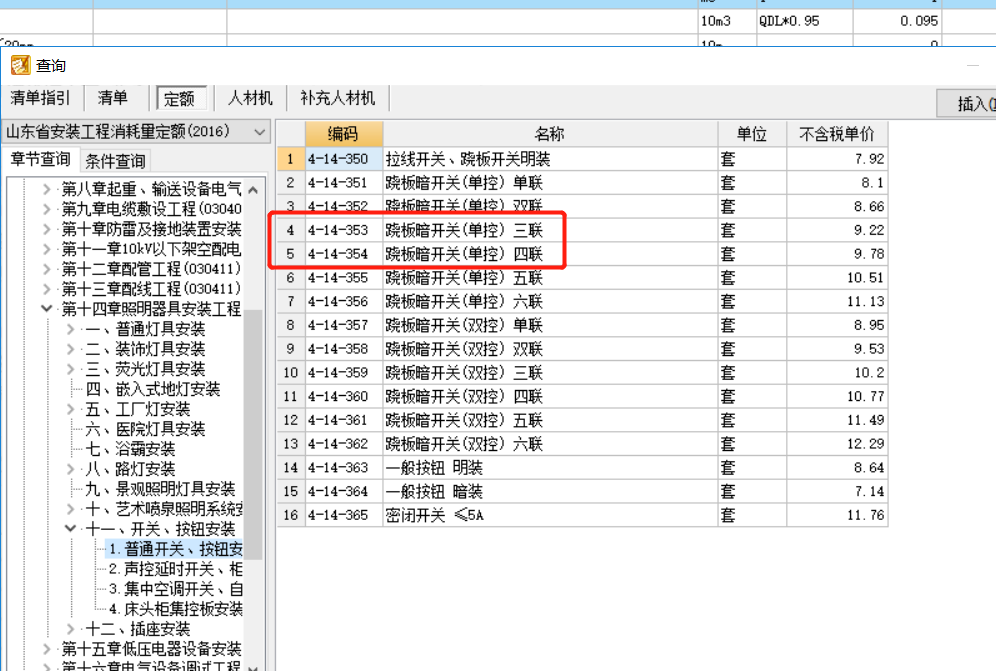Select row 密闭开关 ≤5A
Screen dimensions: 996x671
582,515
